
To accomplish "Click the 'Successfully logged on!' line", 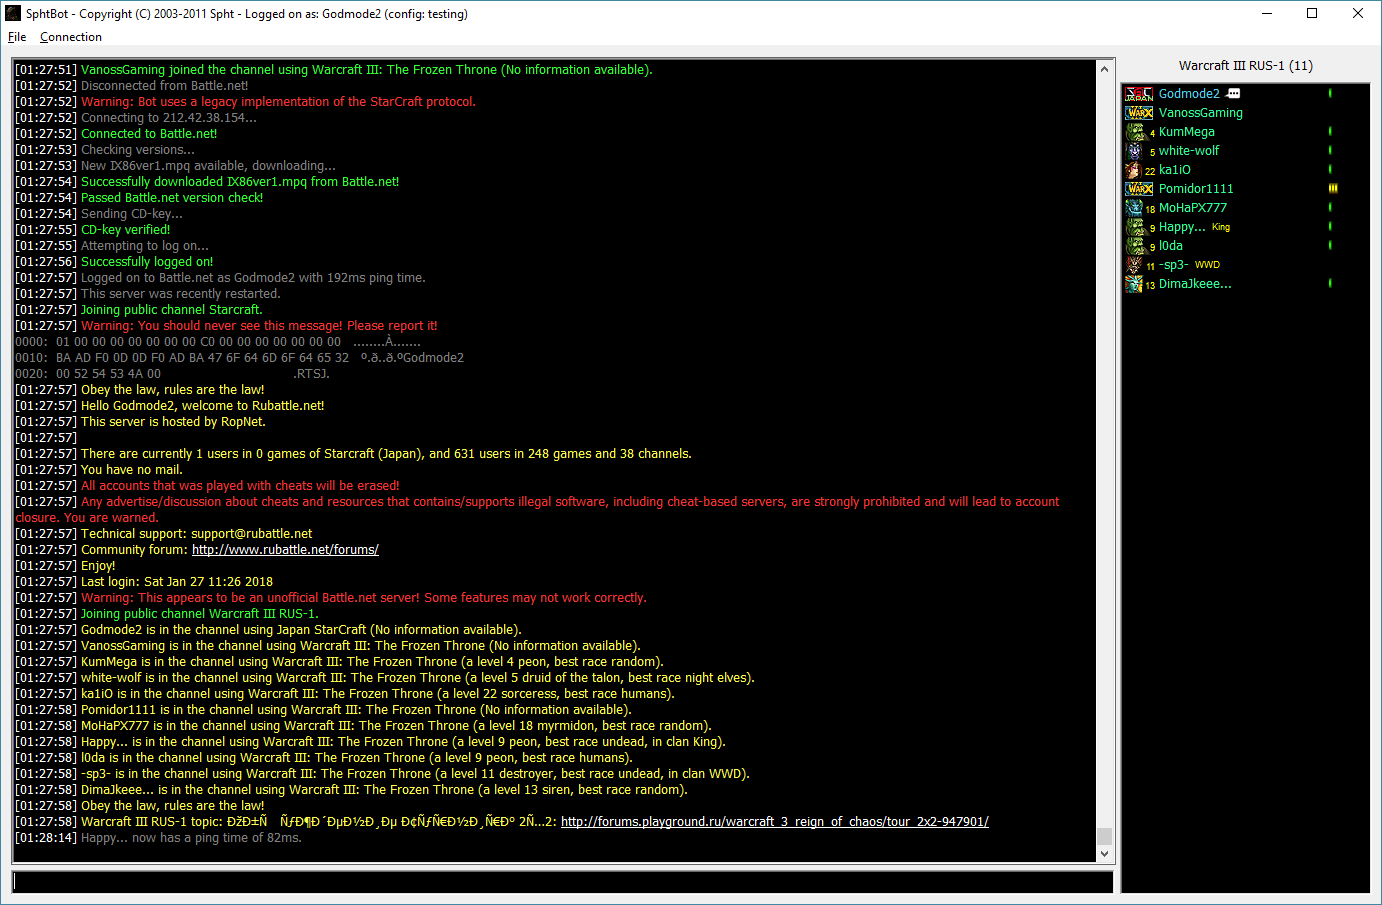I will click(114, 262).
